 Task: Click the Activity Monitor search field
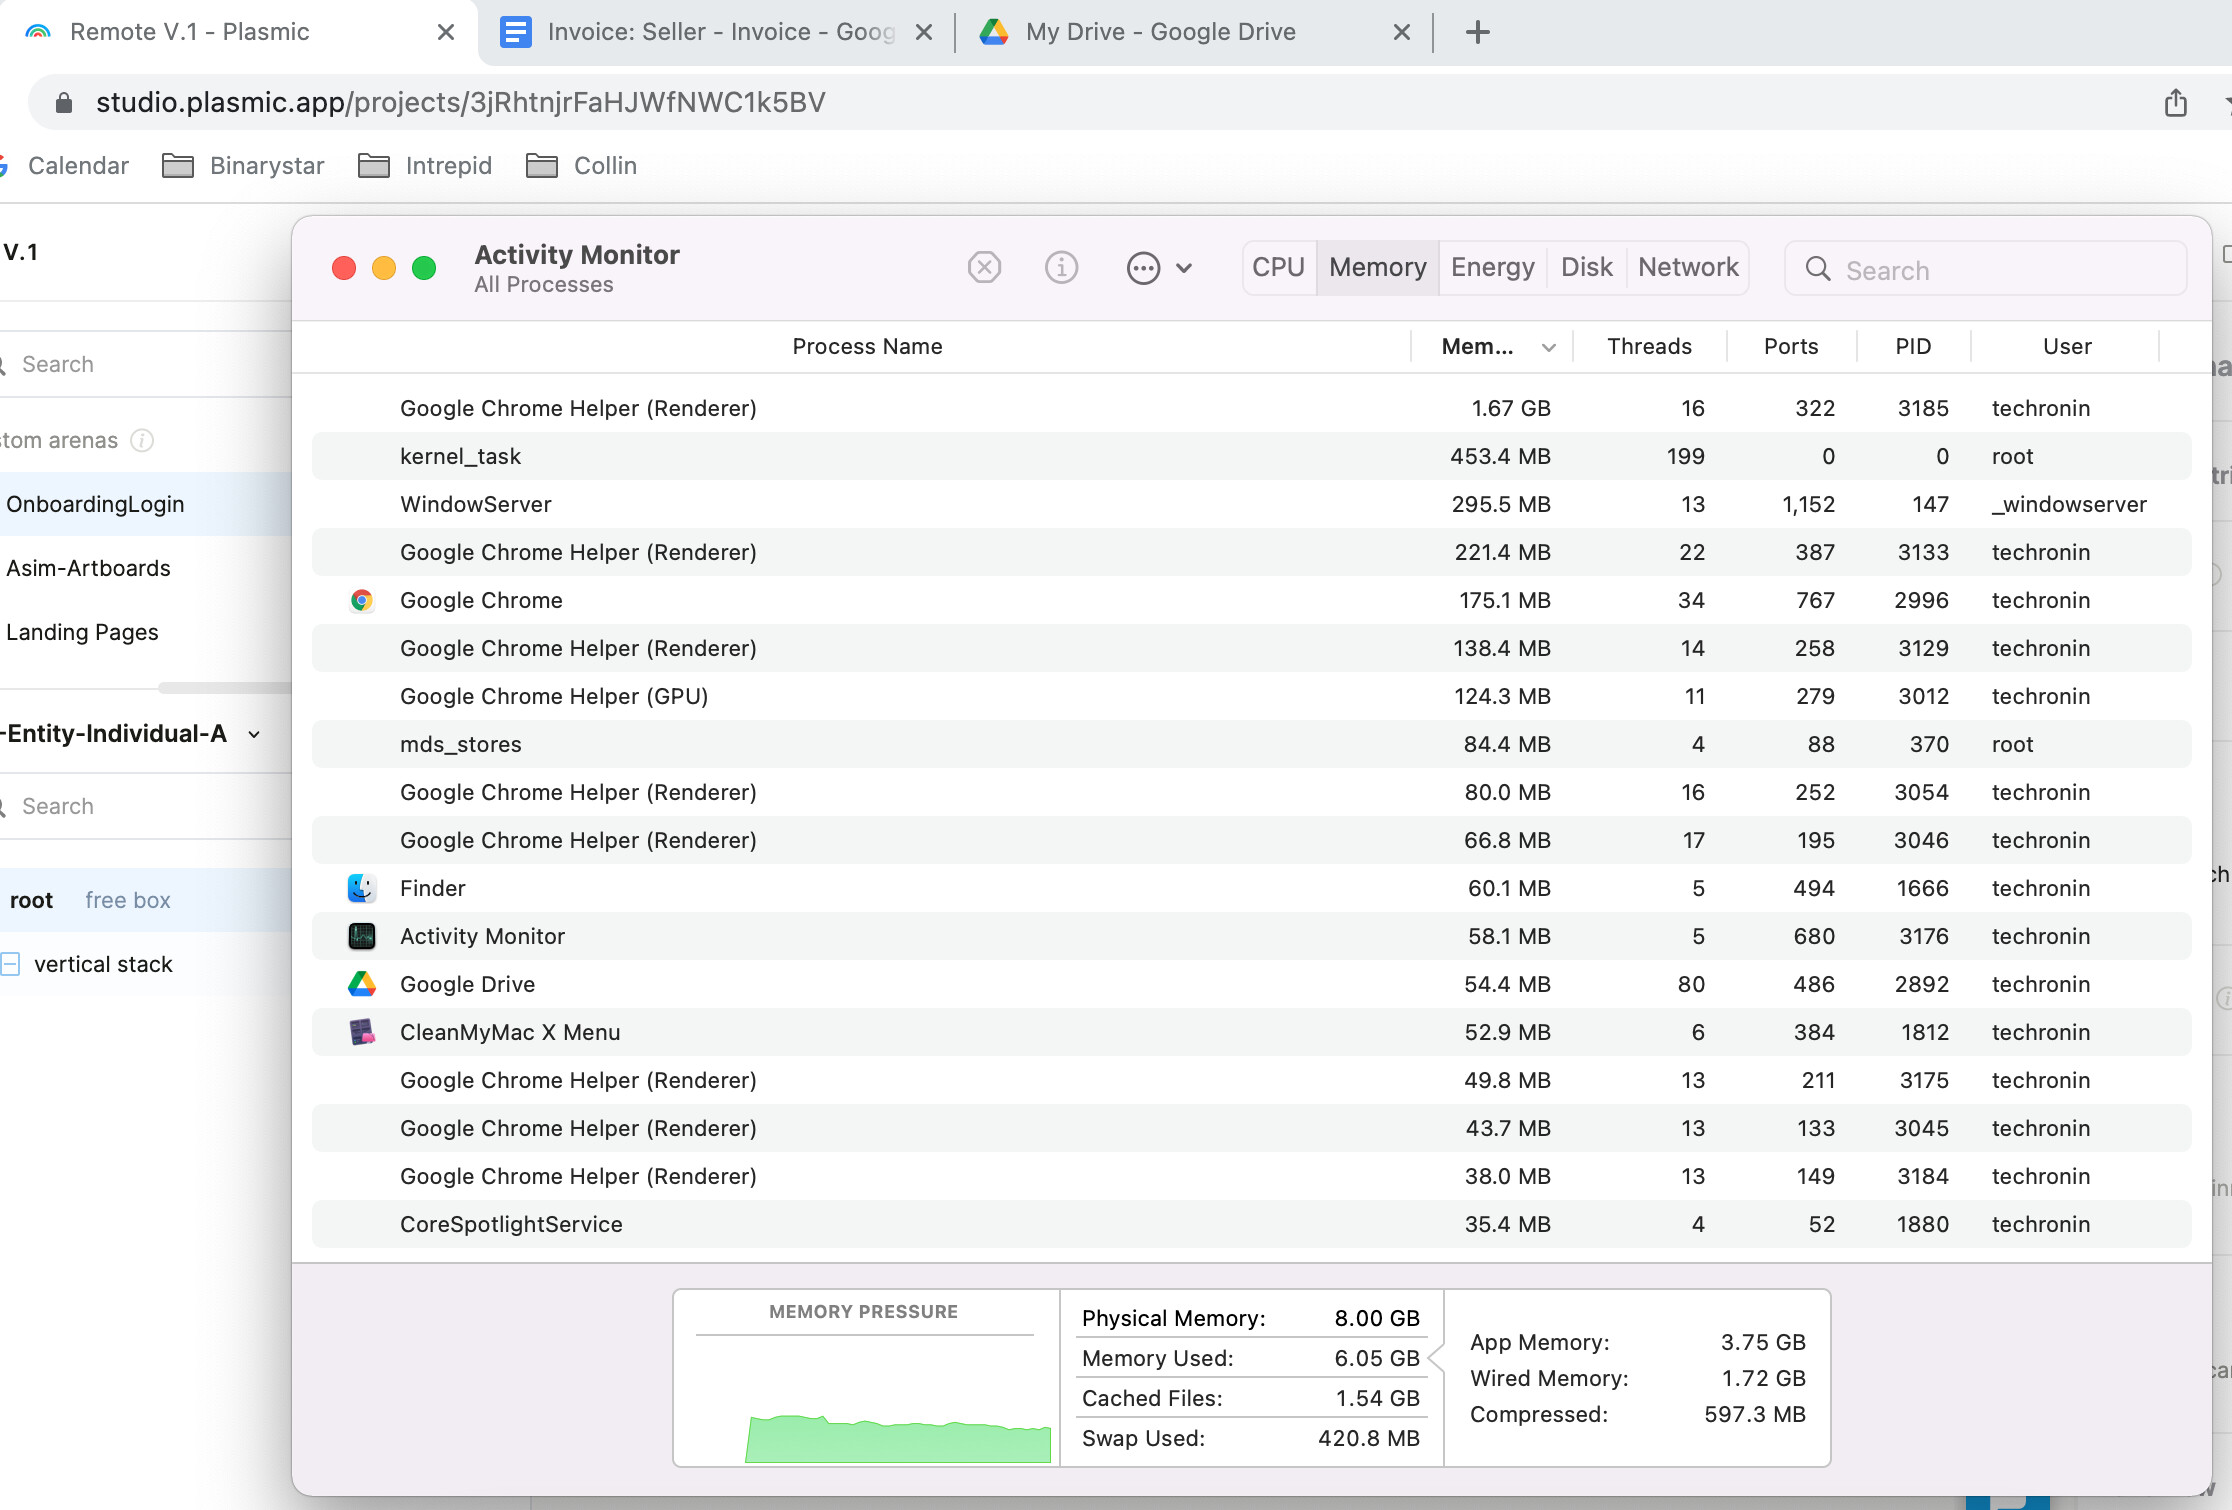coord(1985,269)
